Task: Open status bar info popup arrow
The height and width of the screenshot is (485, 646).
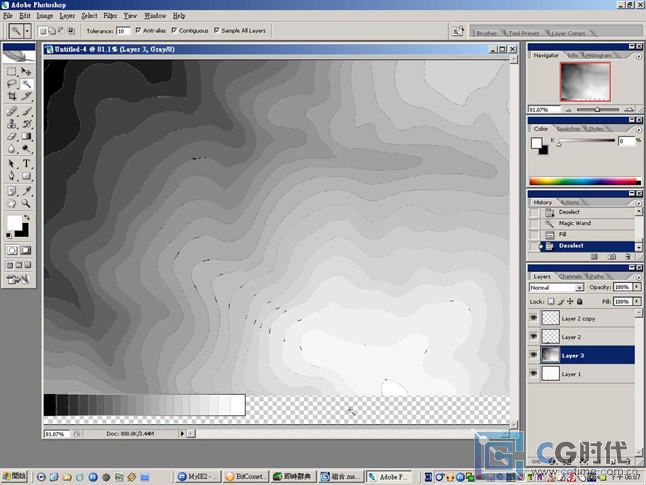Action: (182, 433)
